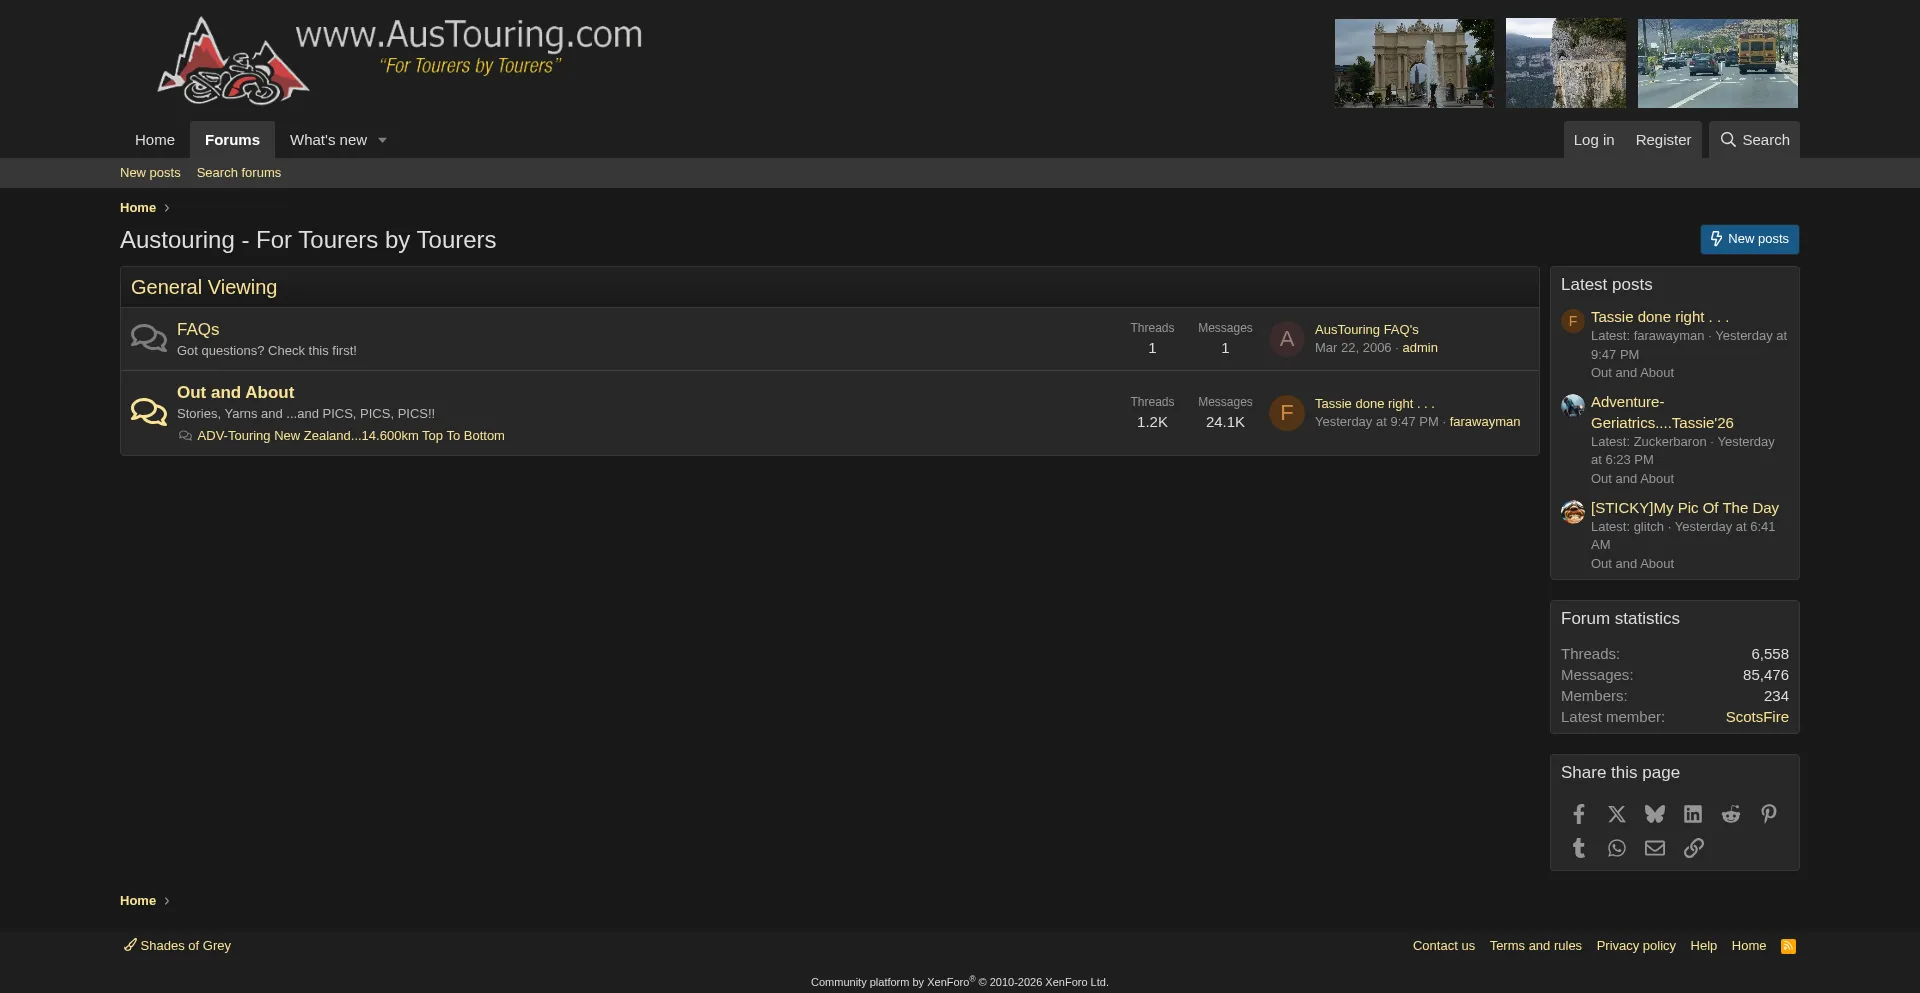Open the XenForo community platform link

pyautogui.click(x=959, y=982)
